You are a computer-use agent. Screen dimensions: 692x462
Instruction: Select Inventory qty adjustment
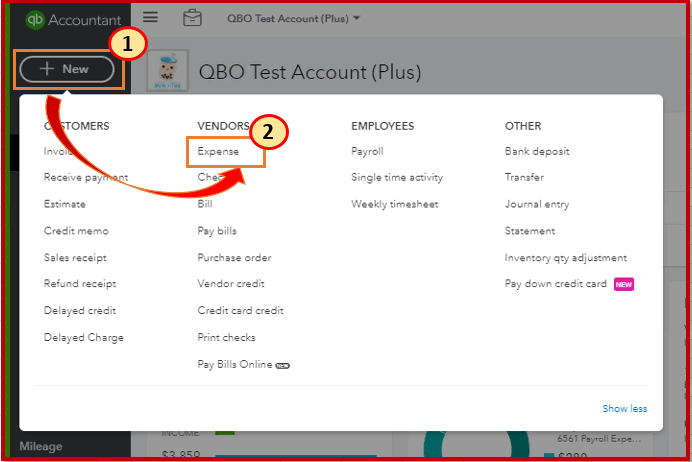pos(566,258)
